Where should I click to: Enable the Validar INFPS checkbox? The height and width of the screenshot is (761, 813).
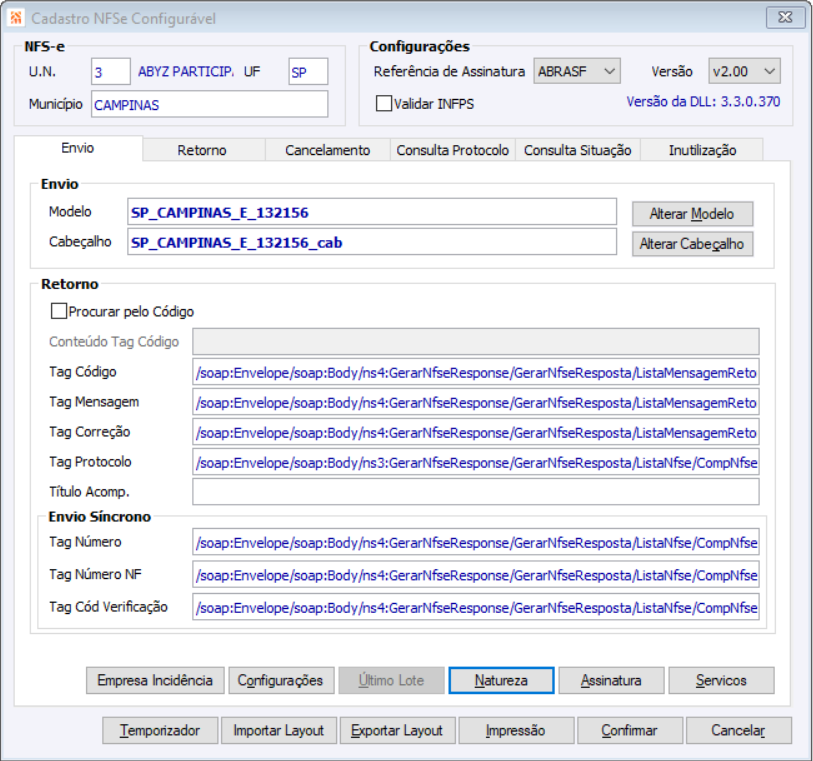(x=384, y=104)
